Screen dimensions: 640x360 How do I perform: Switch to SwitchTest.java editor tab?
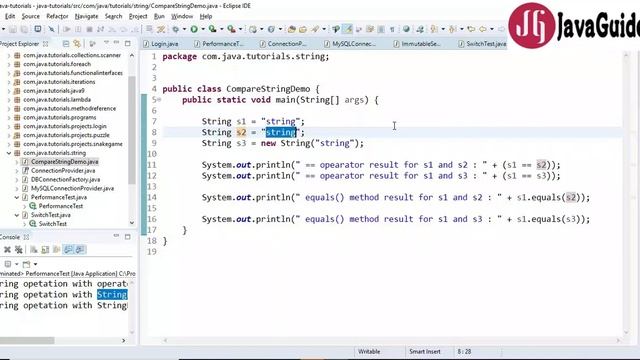pyautogui.click(x=482, y=44)
